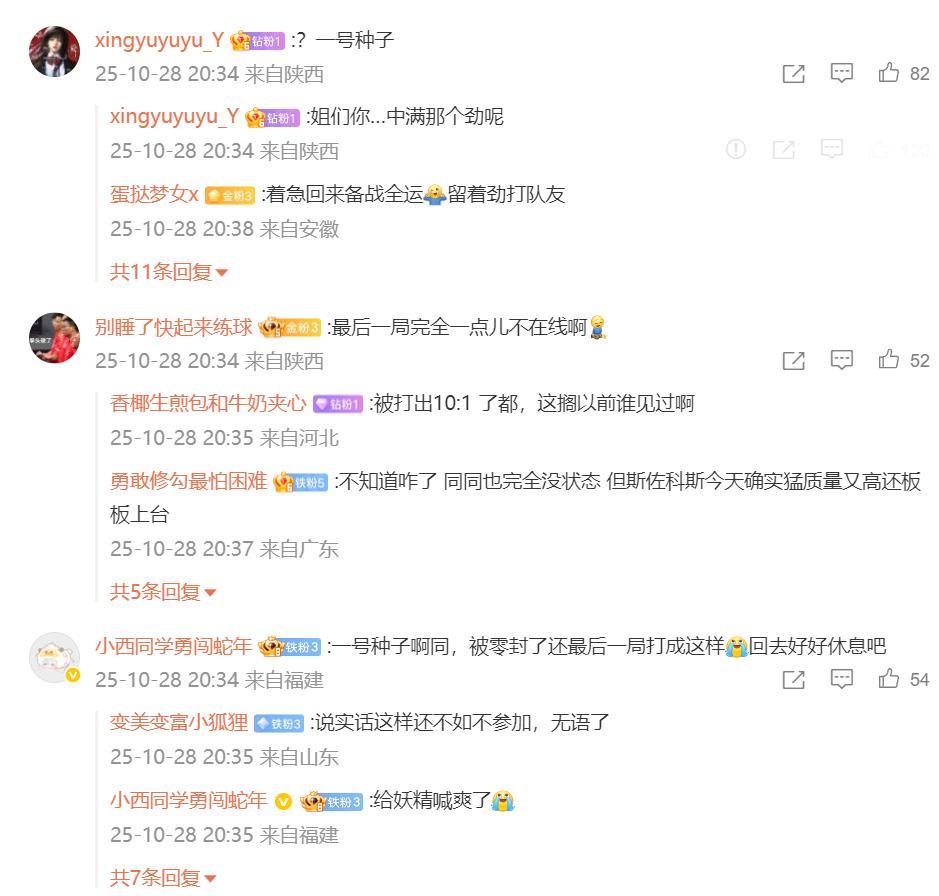Screen dimensions: 939x896
Task: Expand 共7条回复 replies
Action: tap(162, 878)
